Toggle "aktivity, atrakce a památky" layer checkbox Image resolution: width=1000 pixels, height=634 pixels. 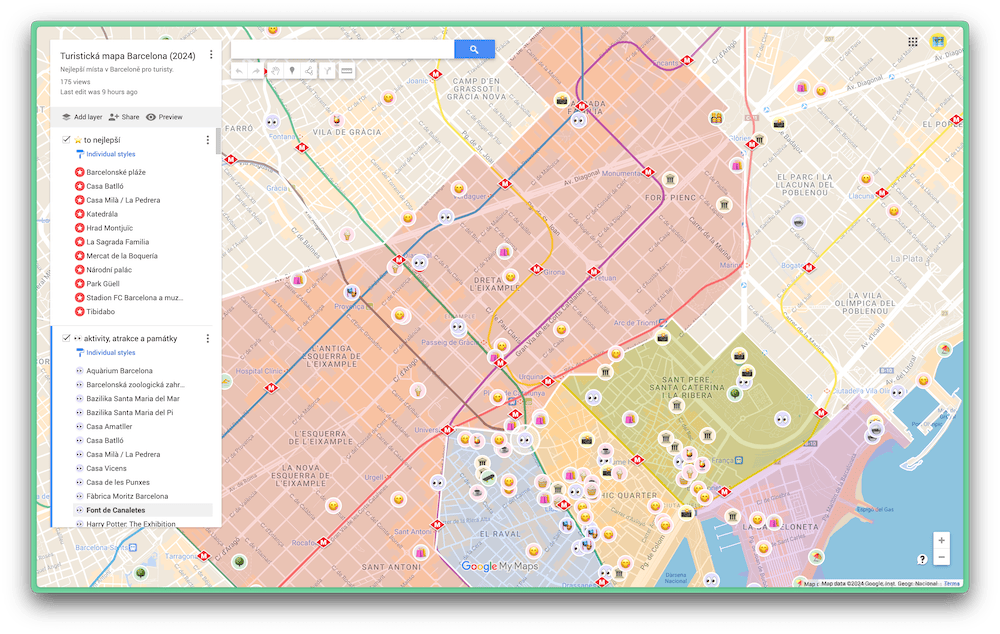click(66, 338)
